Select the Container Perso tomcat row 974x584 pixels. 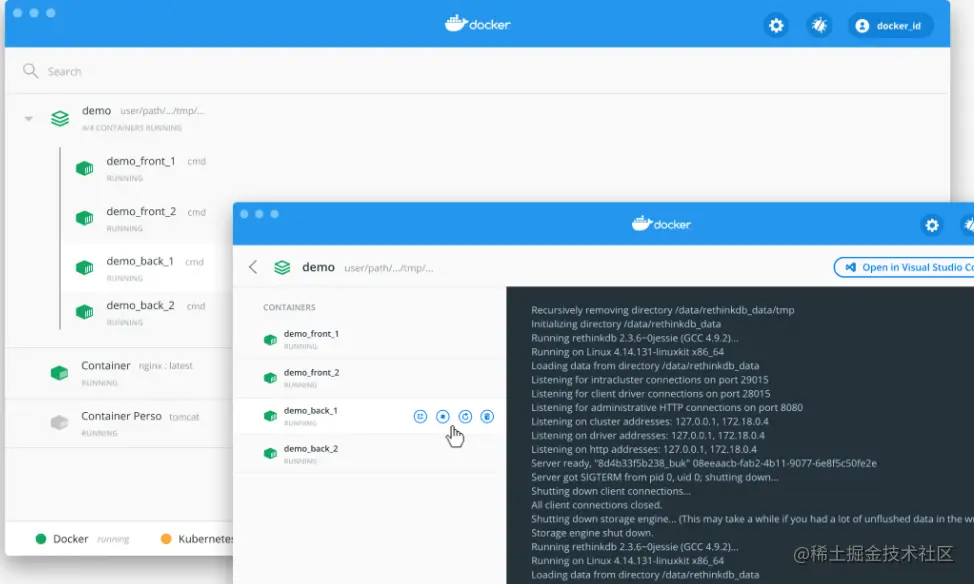pos(119,423)
